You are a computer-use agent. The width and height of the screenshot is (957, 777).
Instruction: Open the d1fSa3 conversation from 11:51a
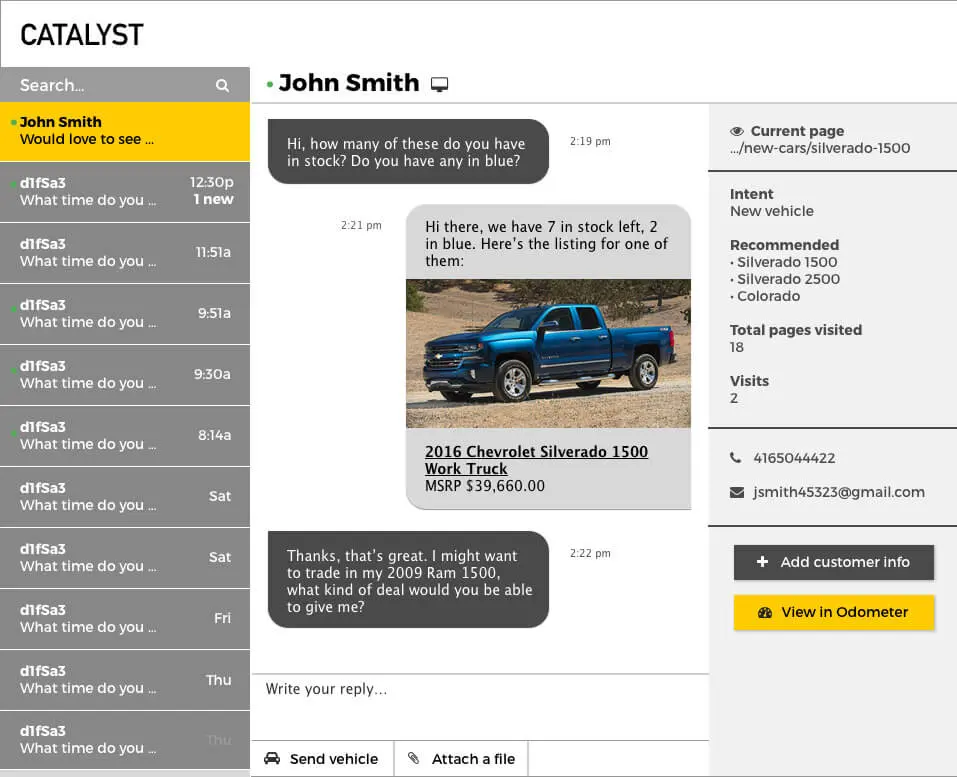tap(125, 253)
